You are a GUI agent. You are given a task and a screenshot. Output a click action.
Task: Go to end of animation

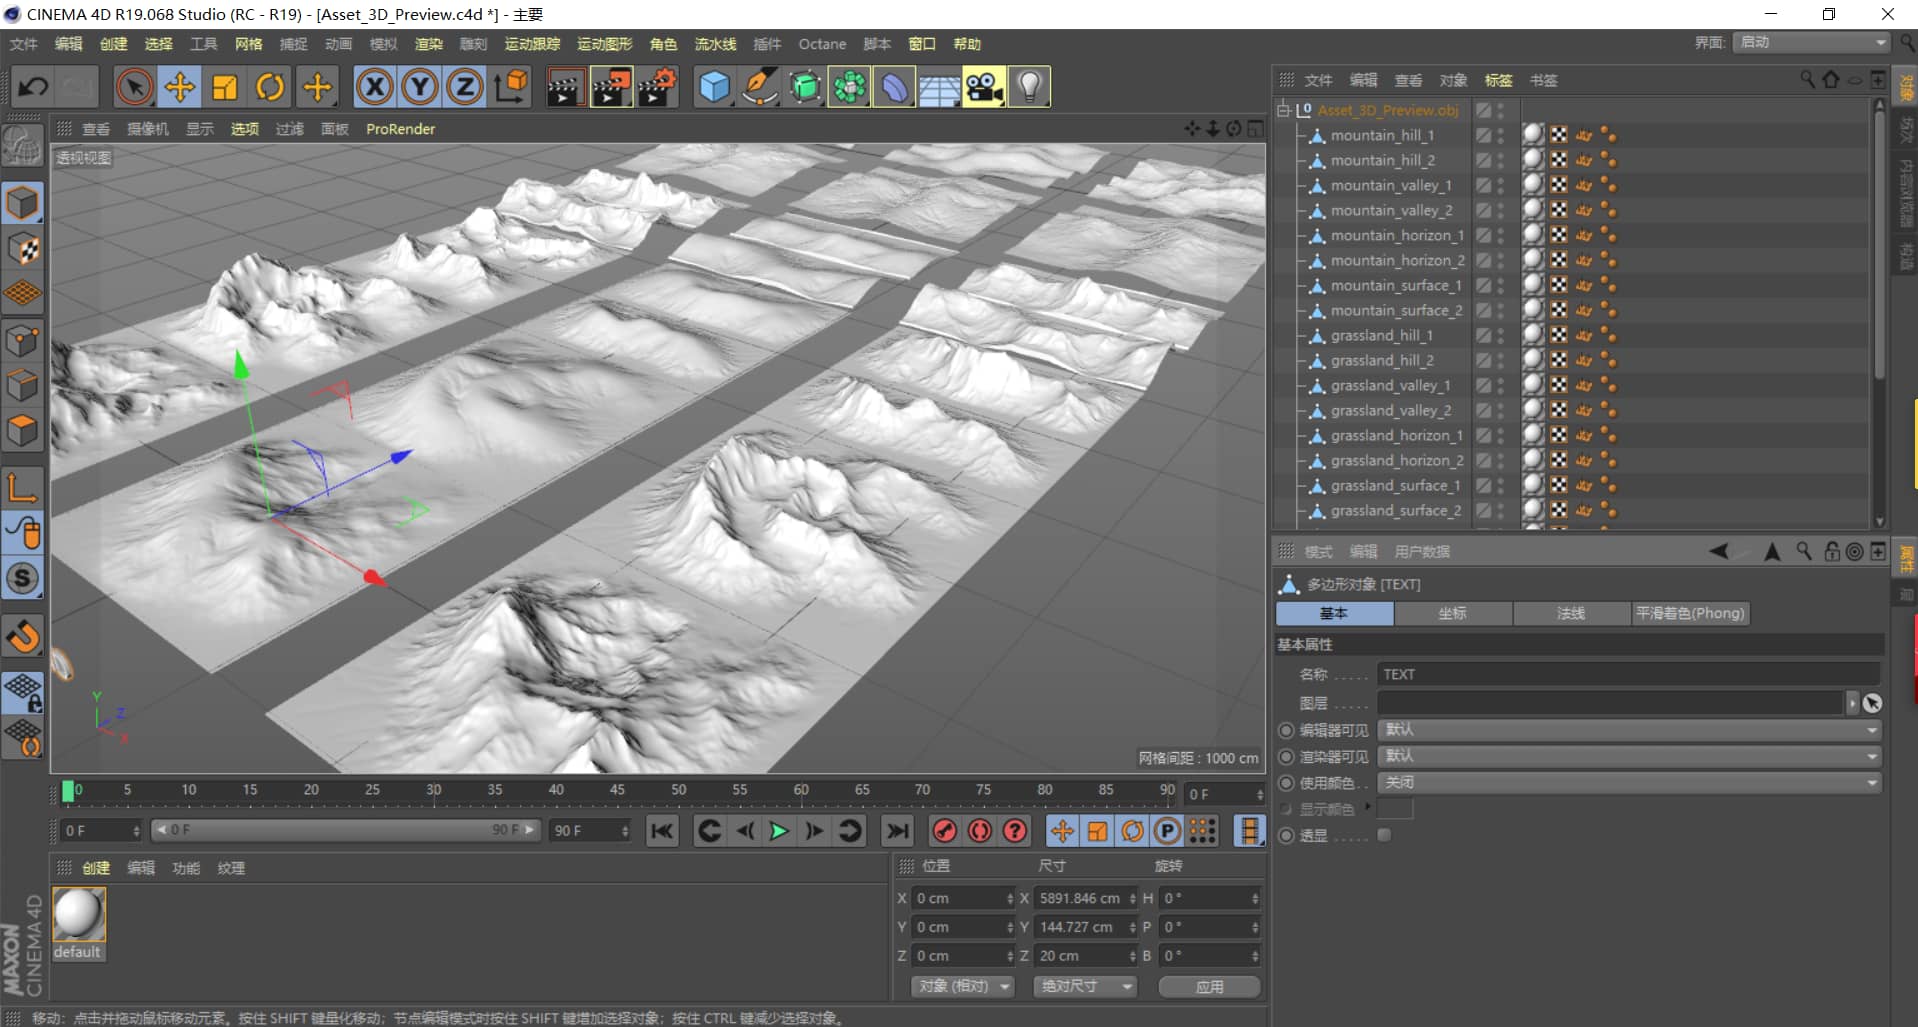click(898, 831)
